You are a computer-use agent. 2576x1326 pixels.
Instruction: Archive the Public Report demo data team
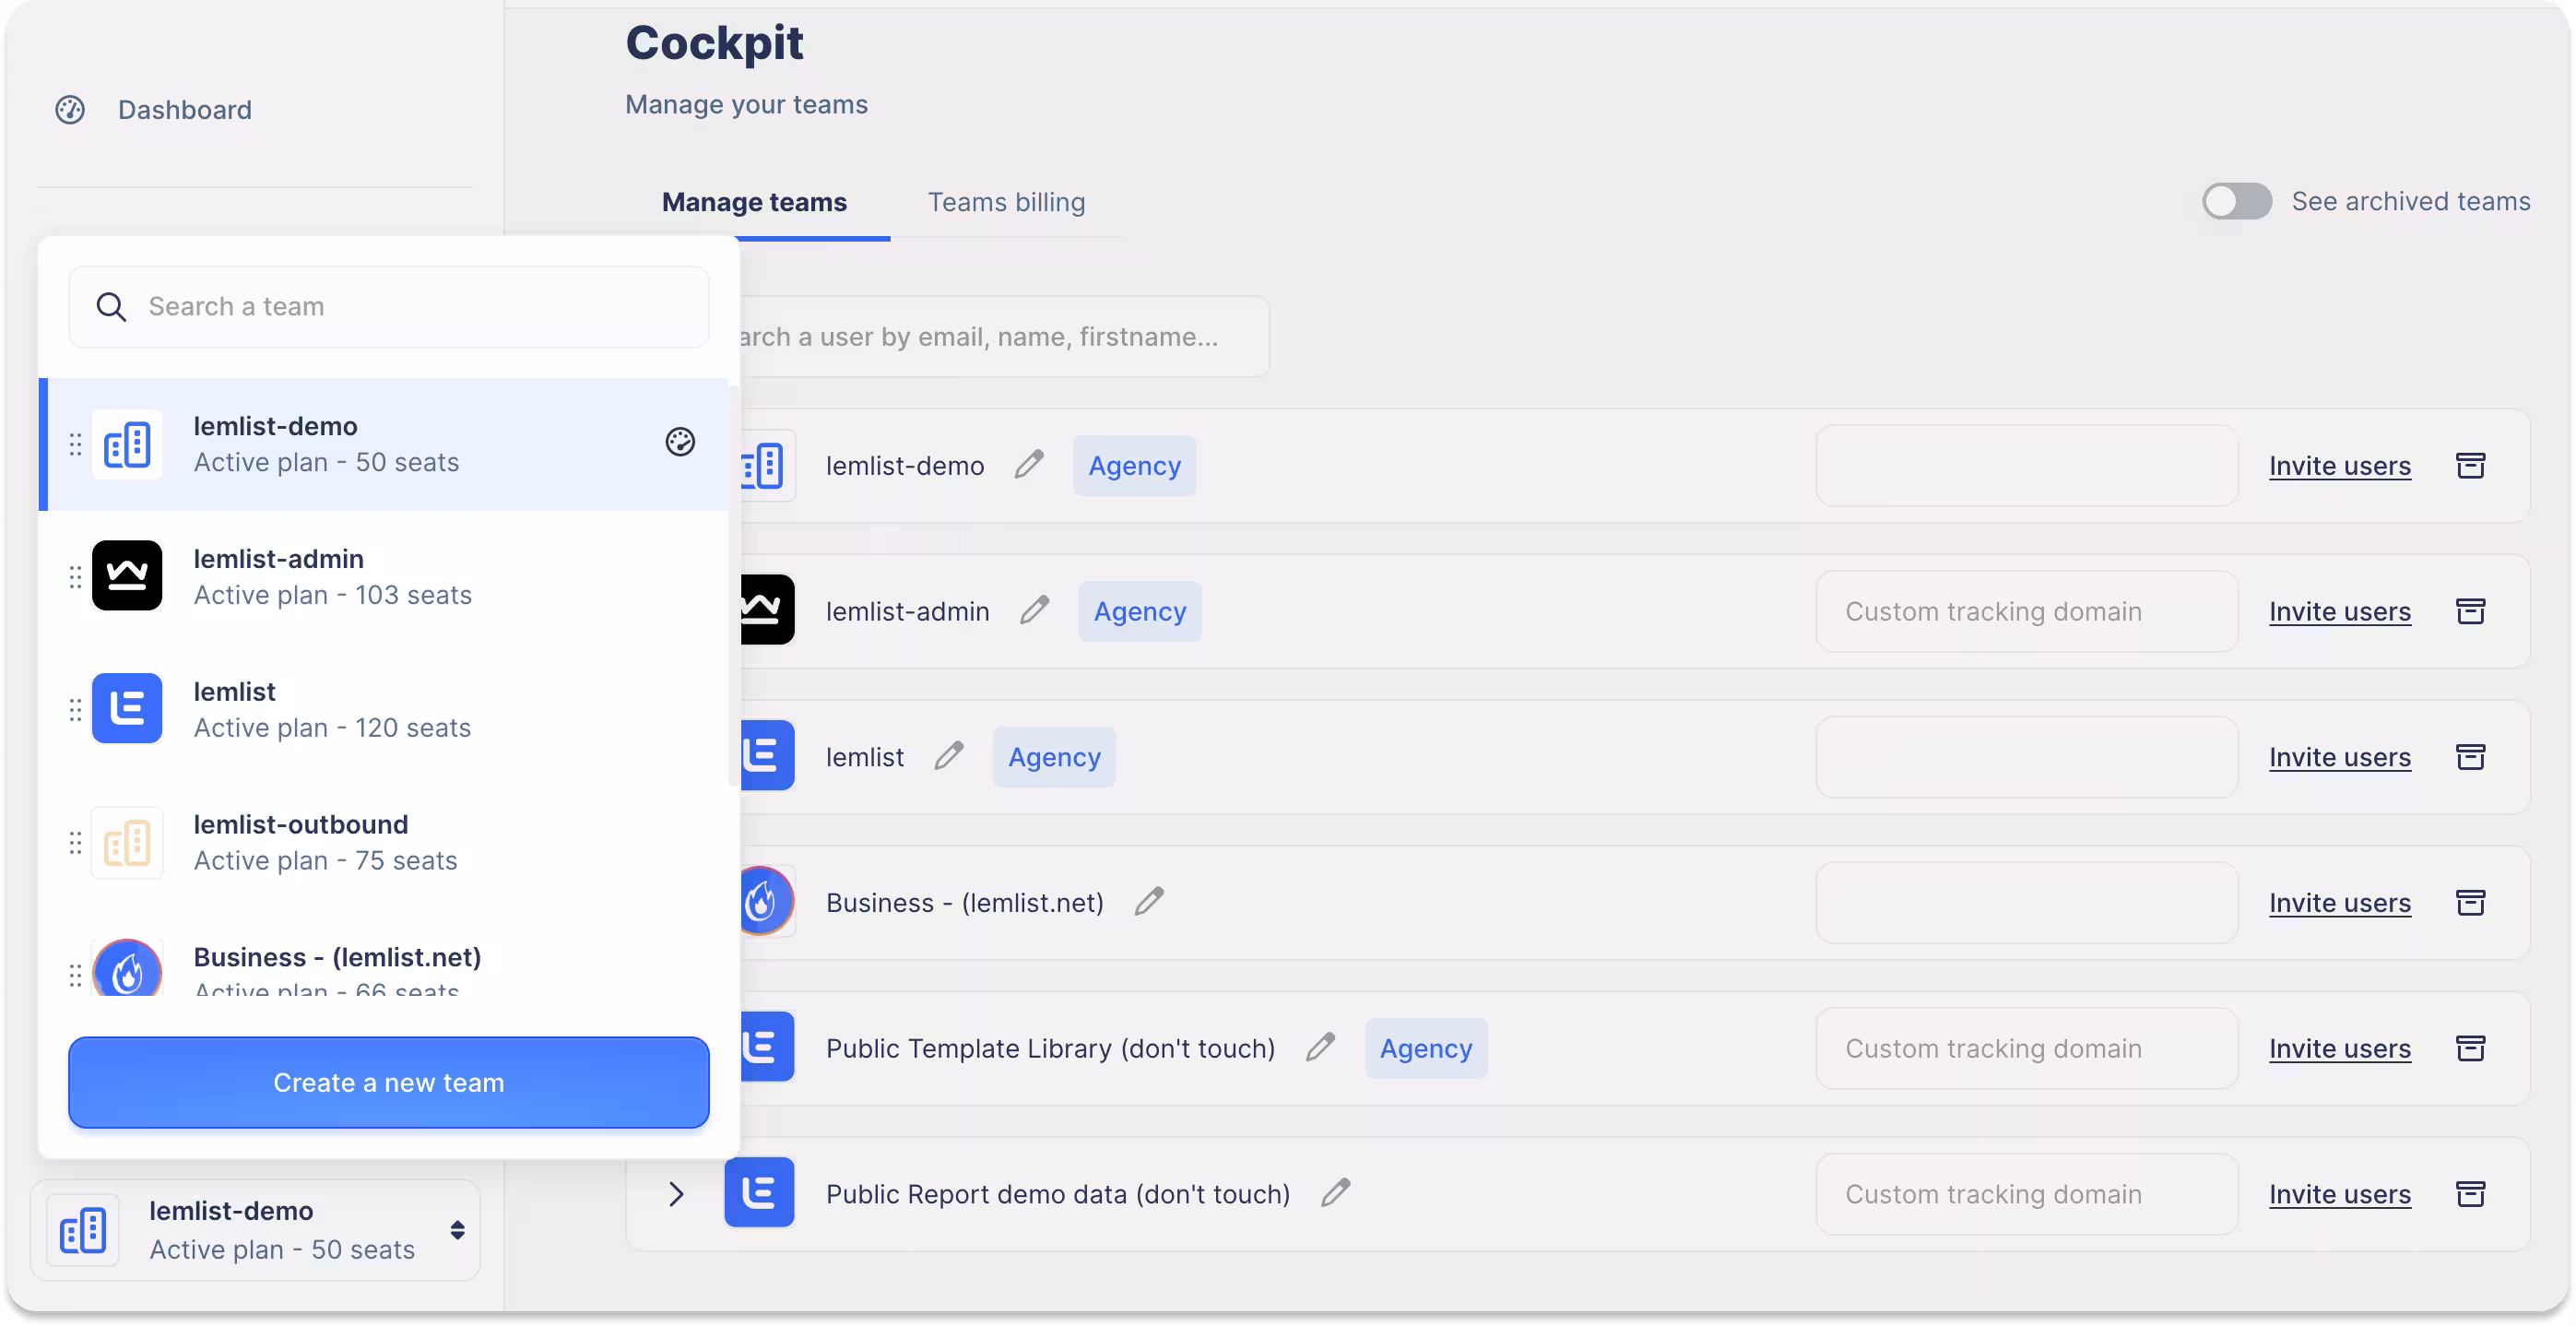pyautogui.click(x=2470, y=1193)
